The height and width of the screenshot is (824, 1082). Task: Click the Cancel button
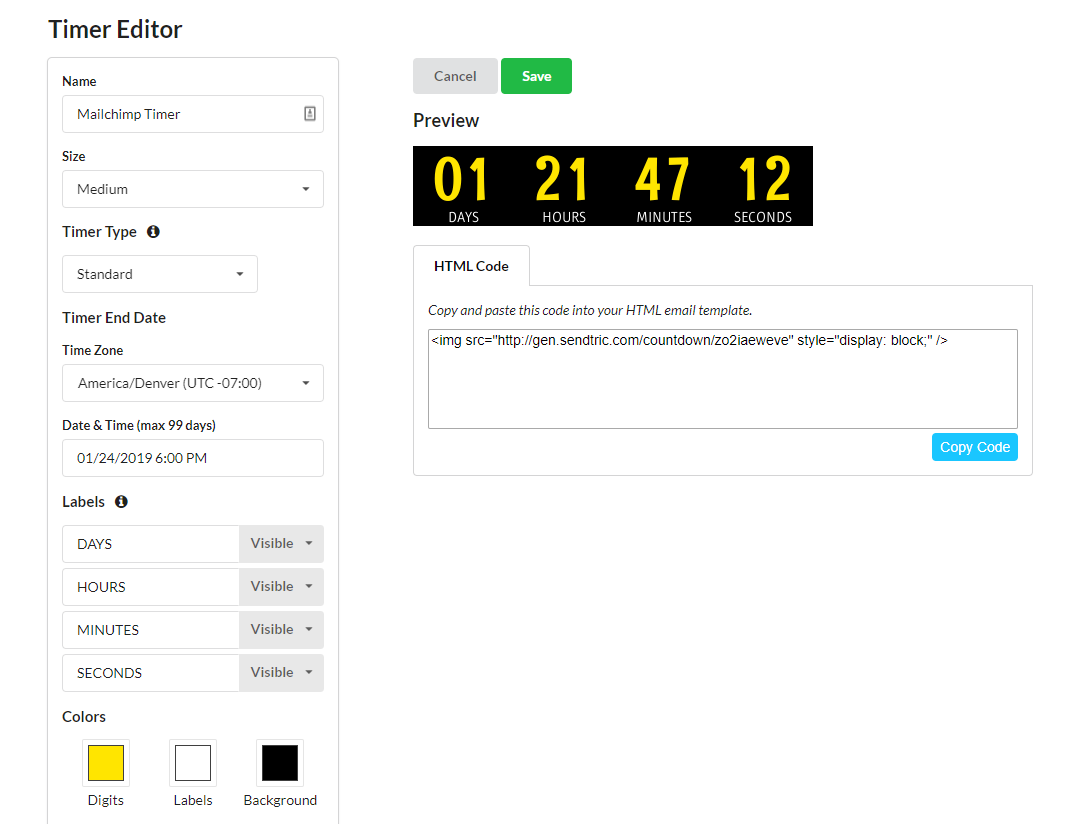tap(455, 76)
